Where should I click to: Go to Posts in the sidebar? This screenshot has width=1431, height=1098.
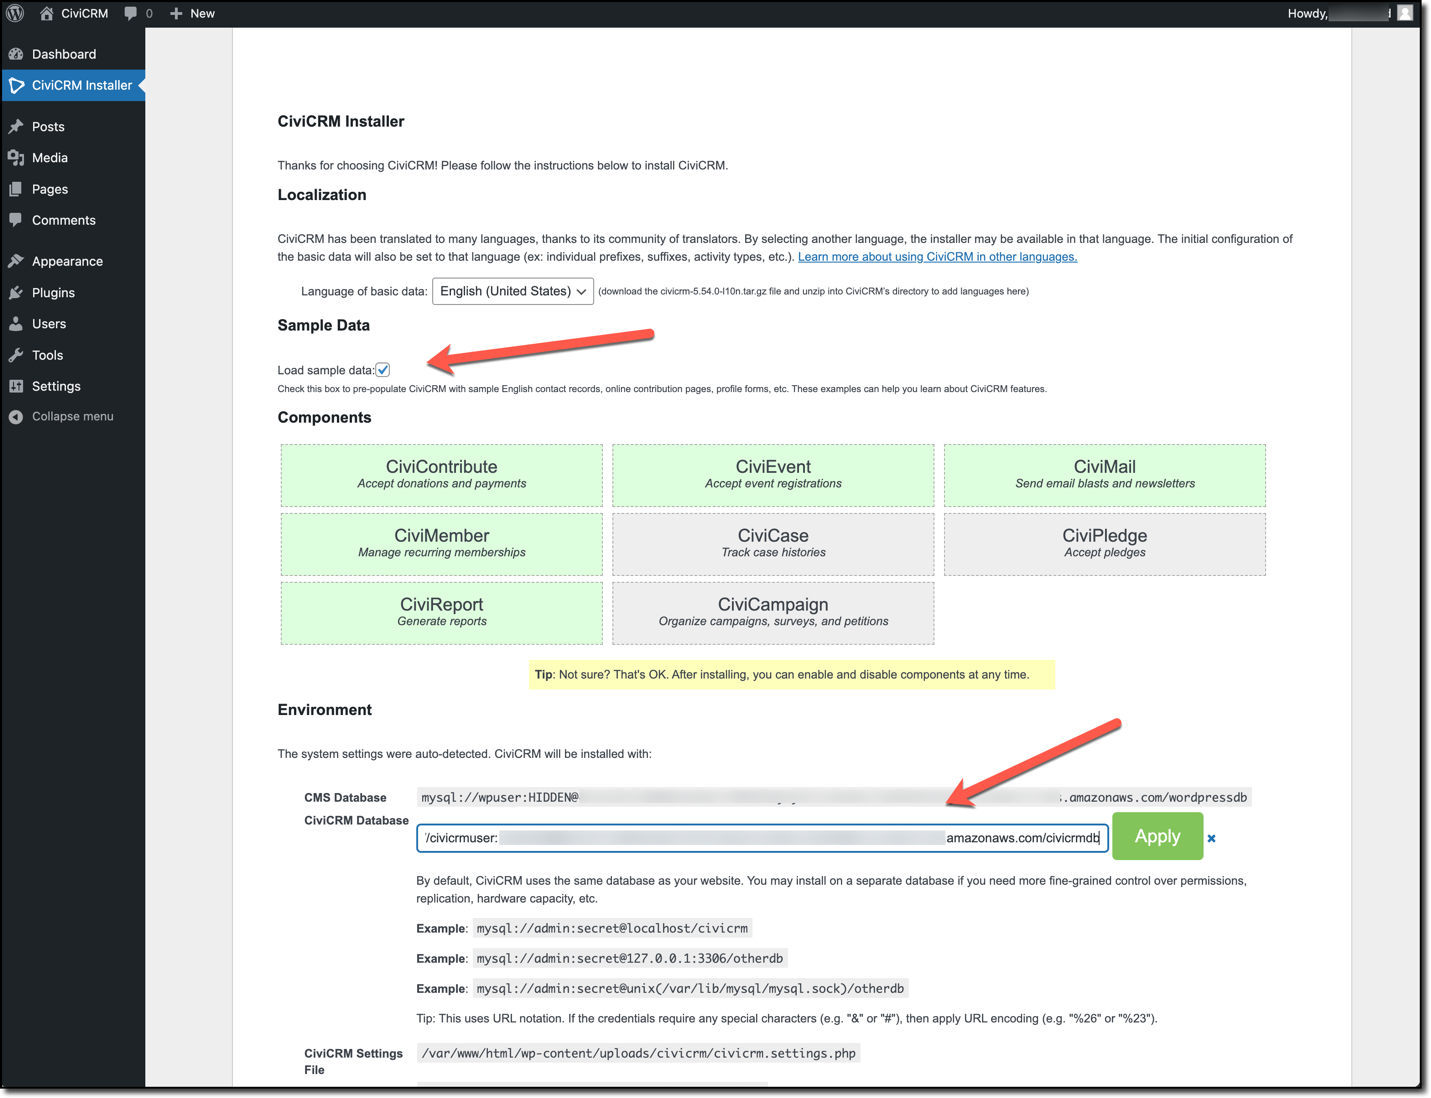pos(48,127)
